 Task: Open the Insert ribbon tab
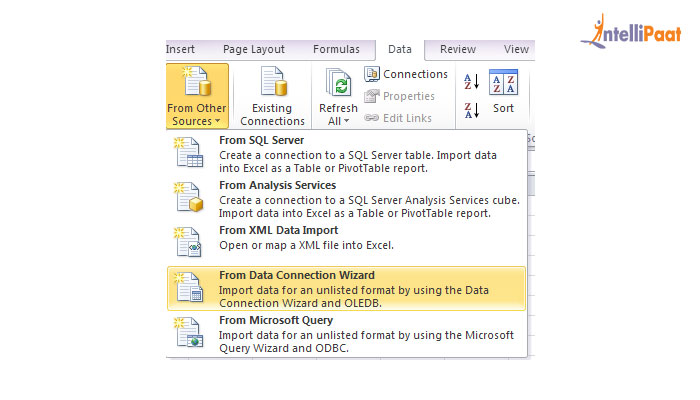tap(180, 49)
